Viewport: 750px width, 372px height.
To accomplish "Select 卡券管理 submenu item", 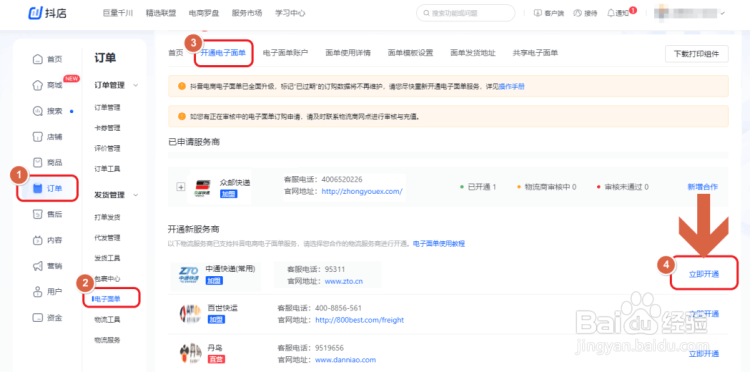I will coord(108,128).
